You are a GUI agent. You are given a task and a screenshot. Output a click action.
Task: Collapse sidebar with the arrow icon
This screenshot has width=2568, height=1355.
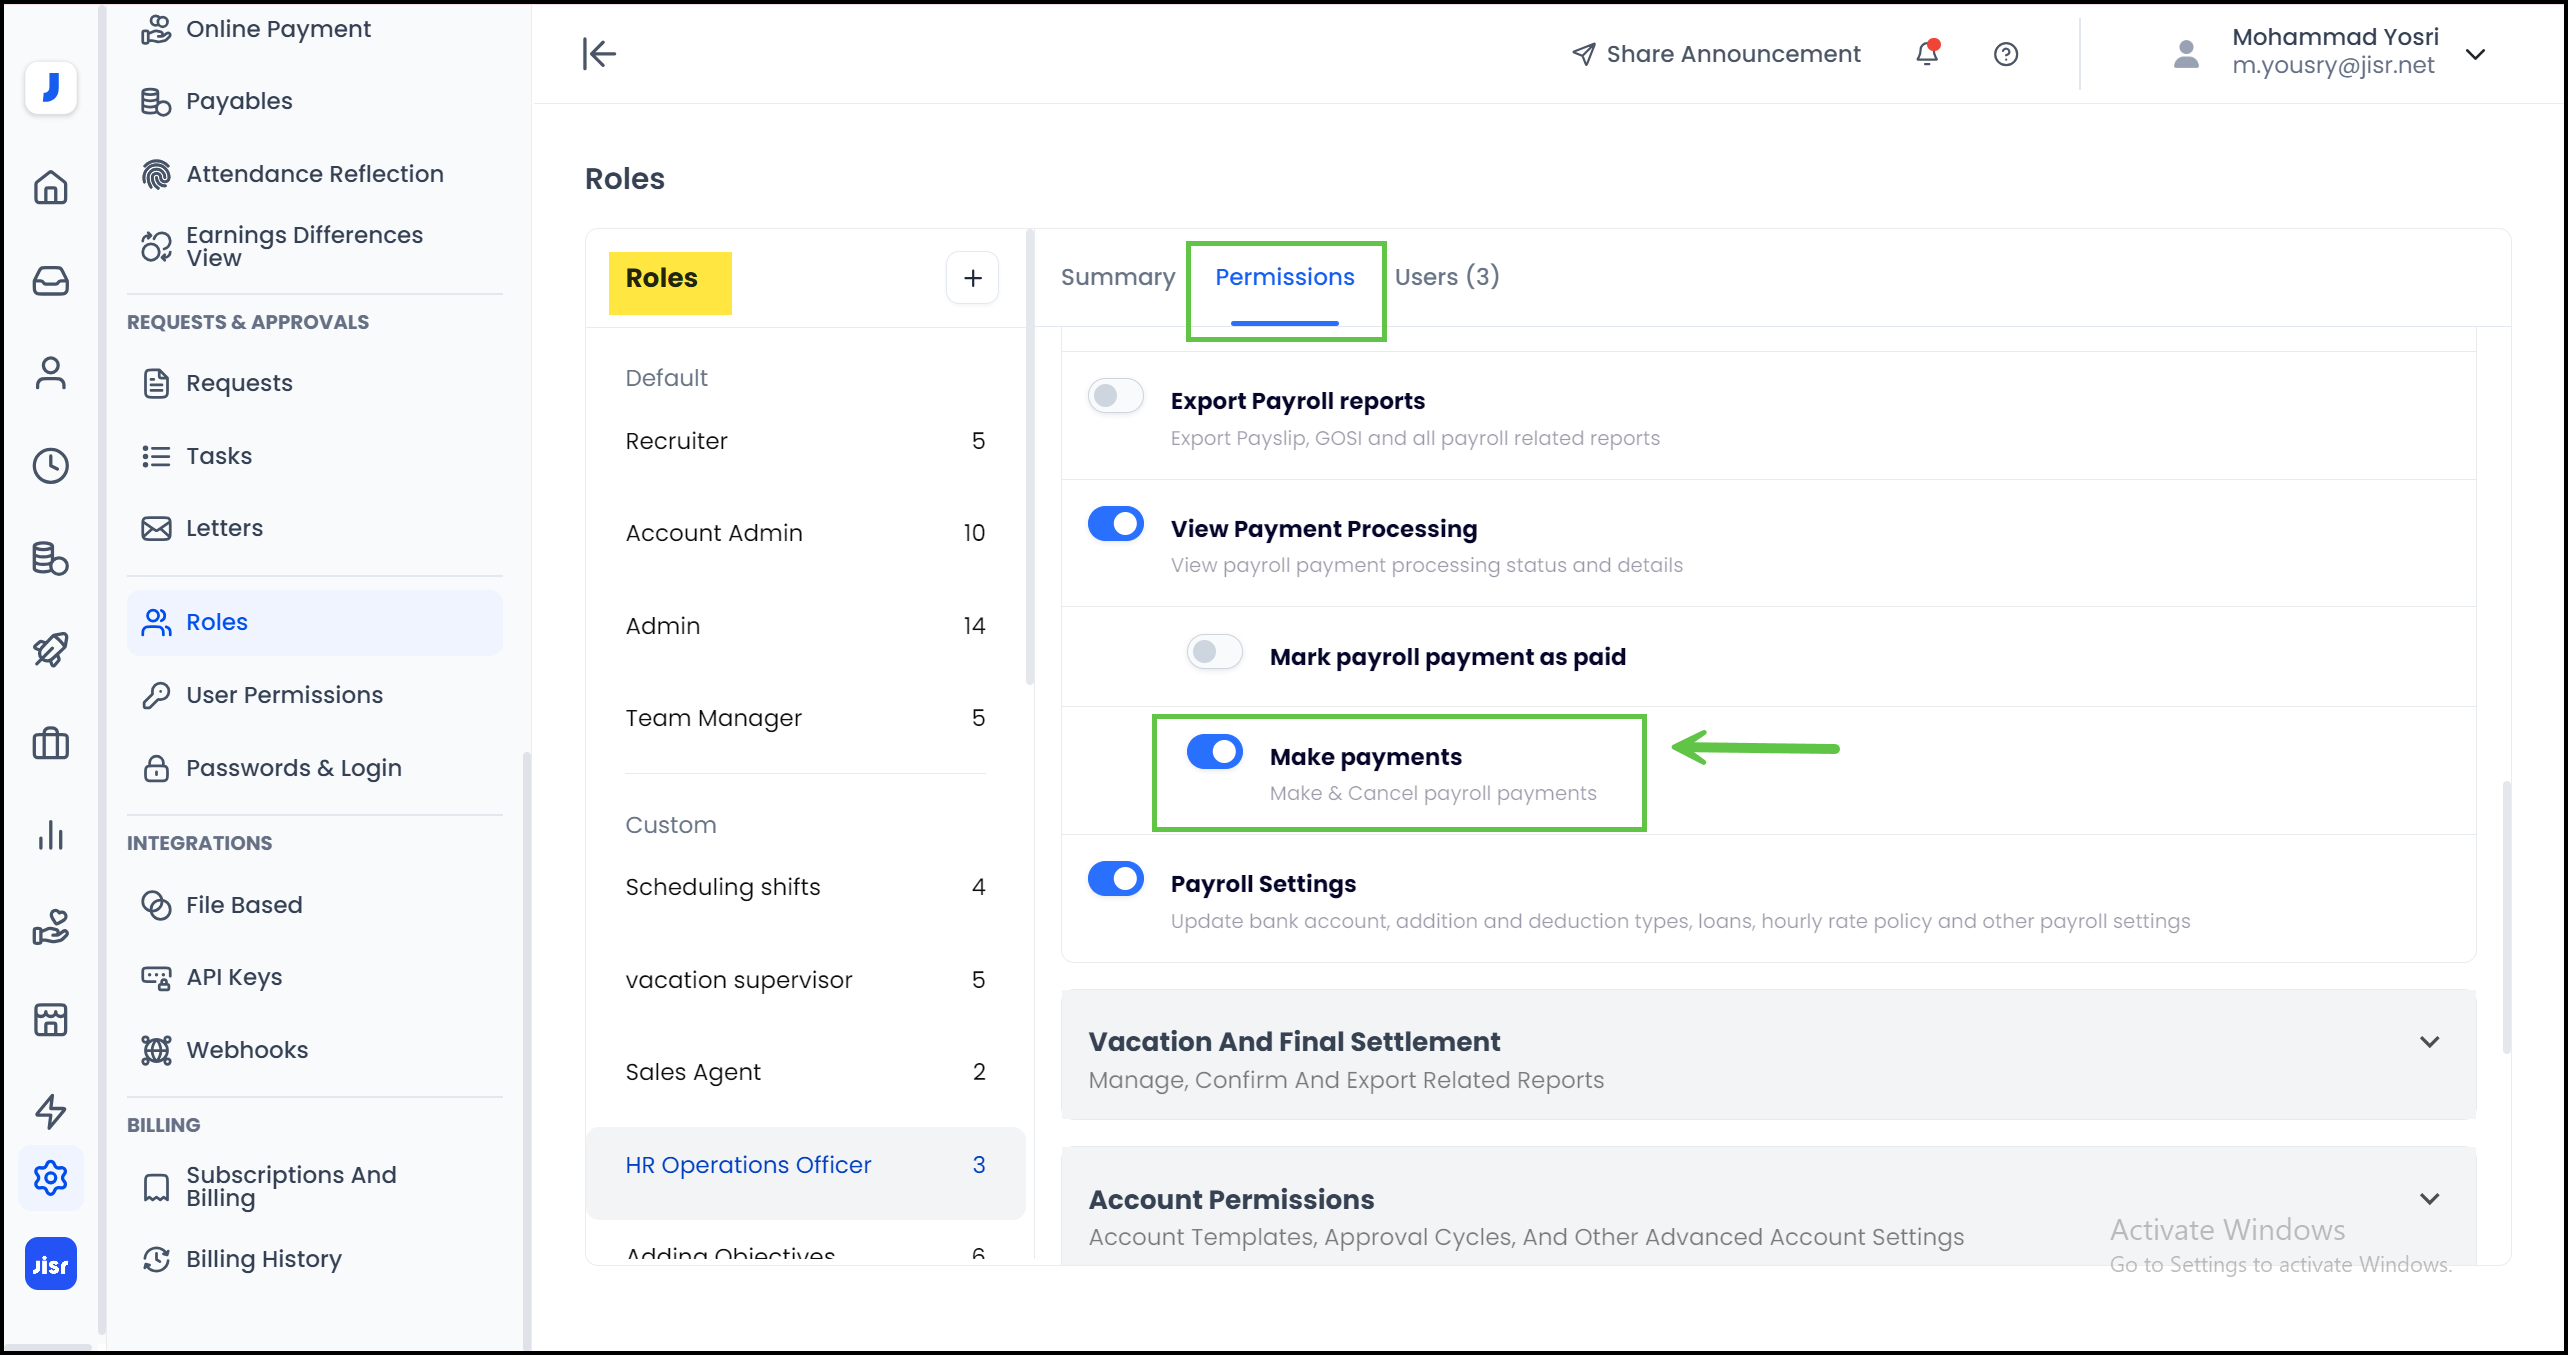599,54
